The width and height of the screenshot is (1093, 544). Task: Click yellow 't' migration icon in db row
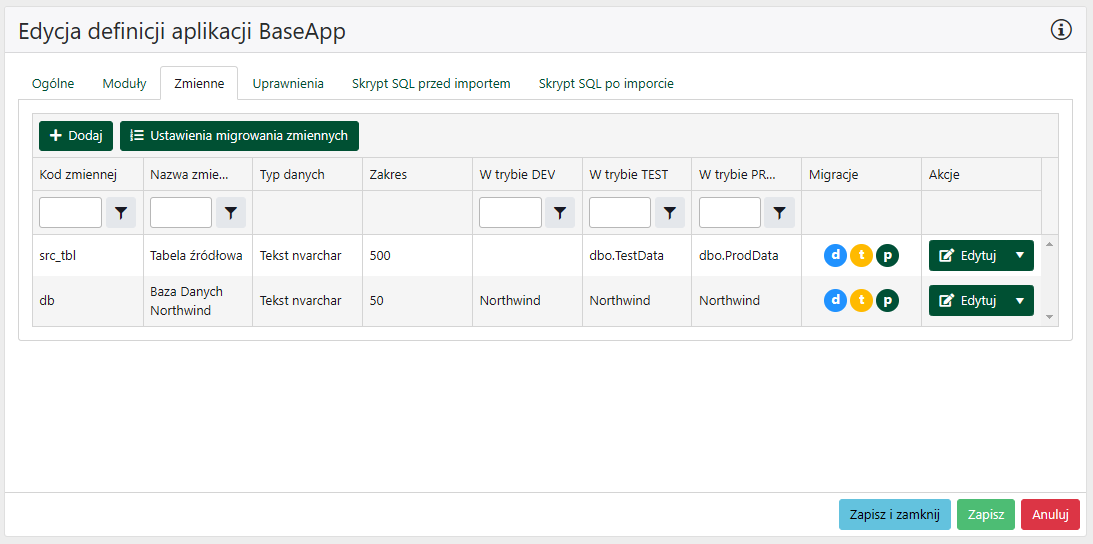[862, 301]
